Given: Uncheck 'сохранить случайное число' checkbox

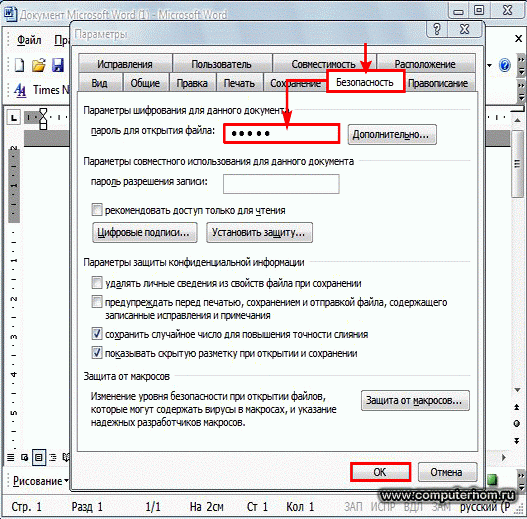Looking at the screenshot, I should [97, 334].
